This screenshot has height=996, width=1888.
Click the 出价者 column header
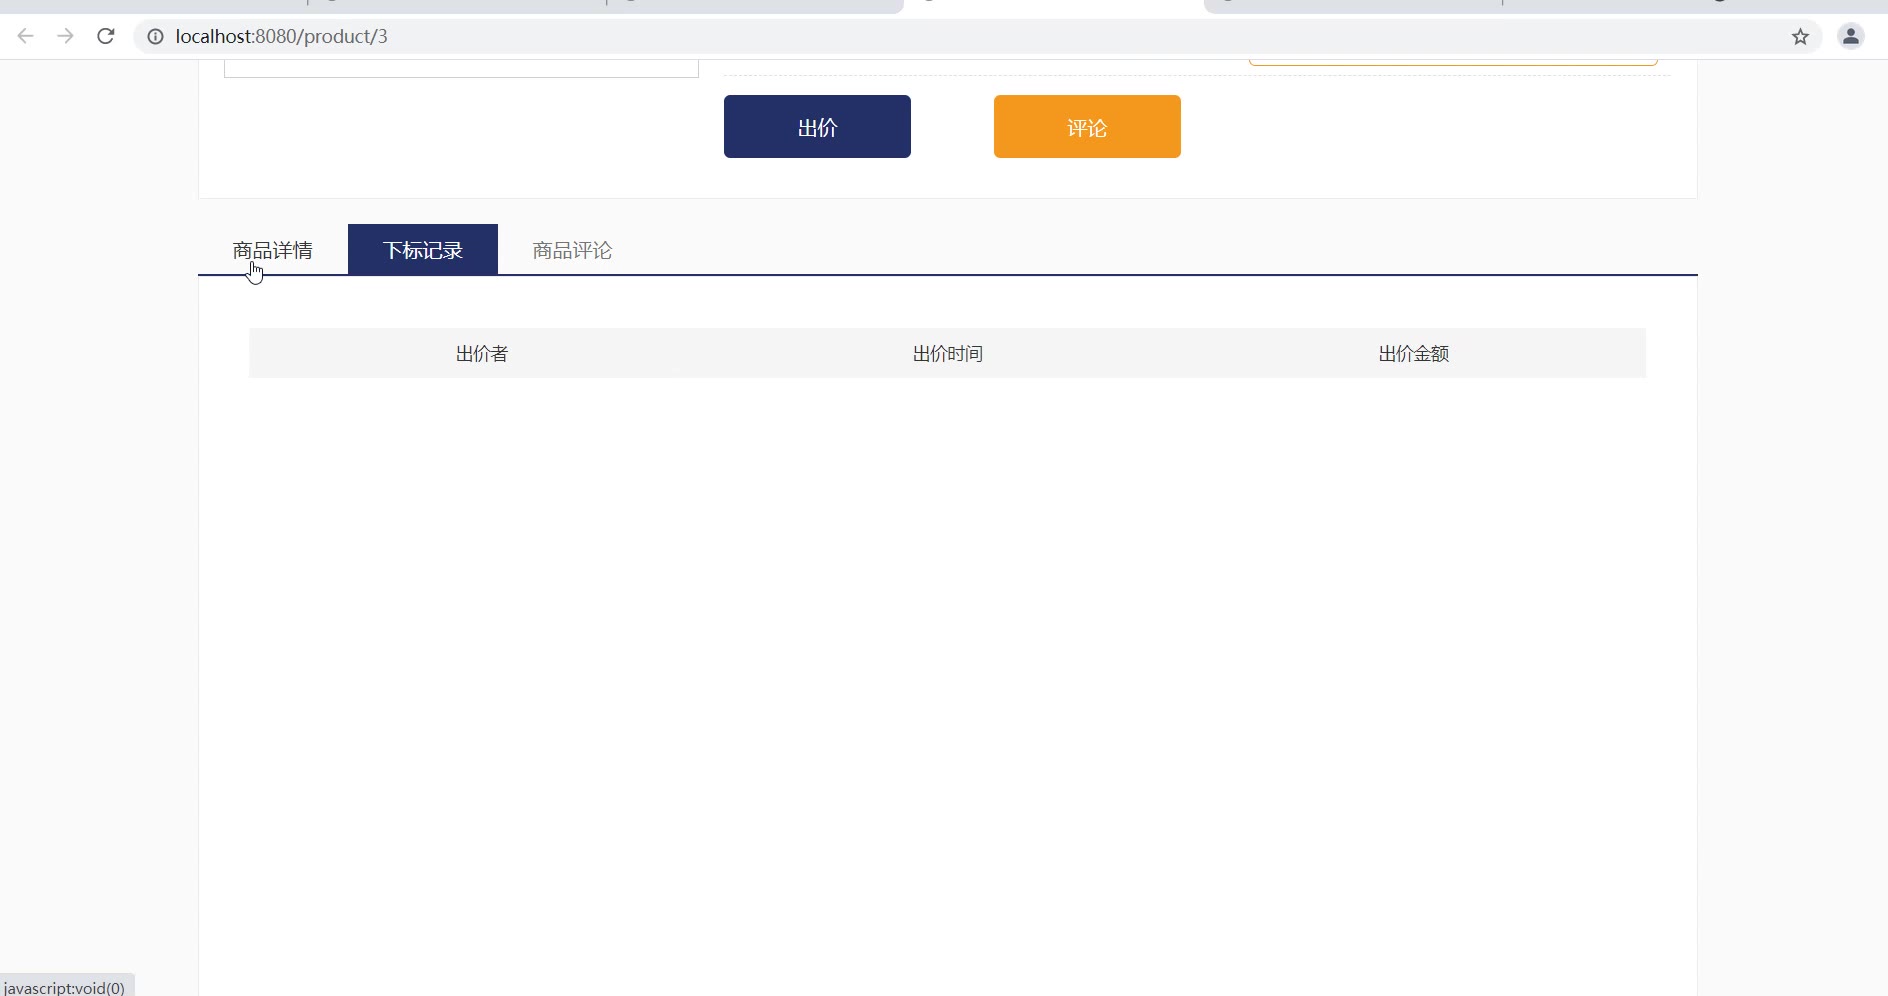(482, 353)
